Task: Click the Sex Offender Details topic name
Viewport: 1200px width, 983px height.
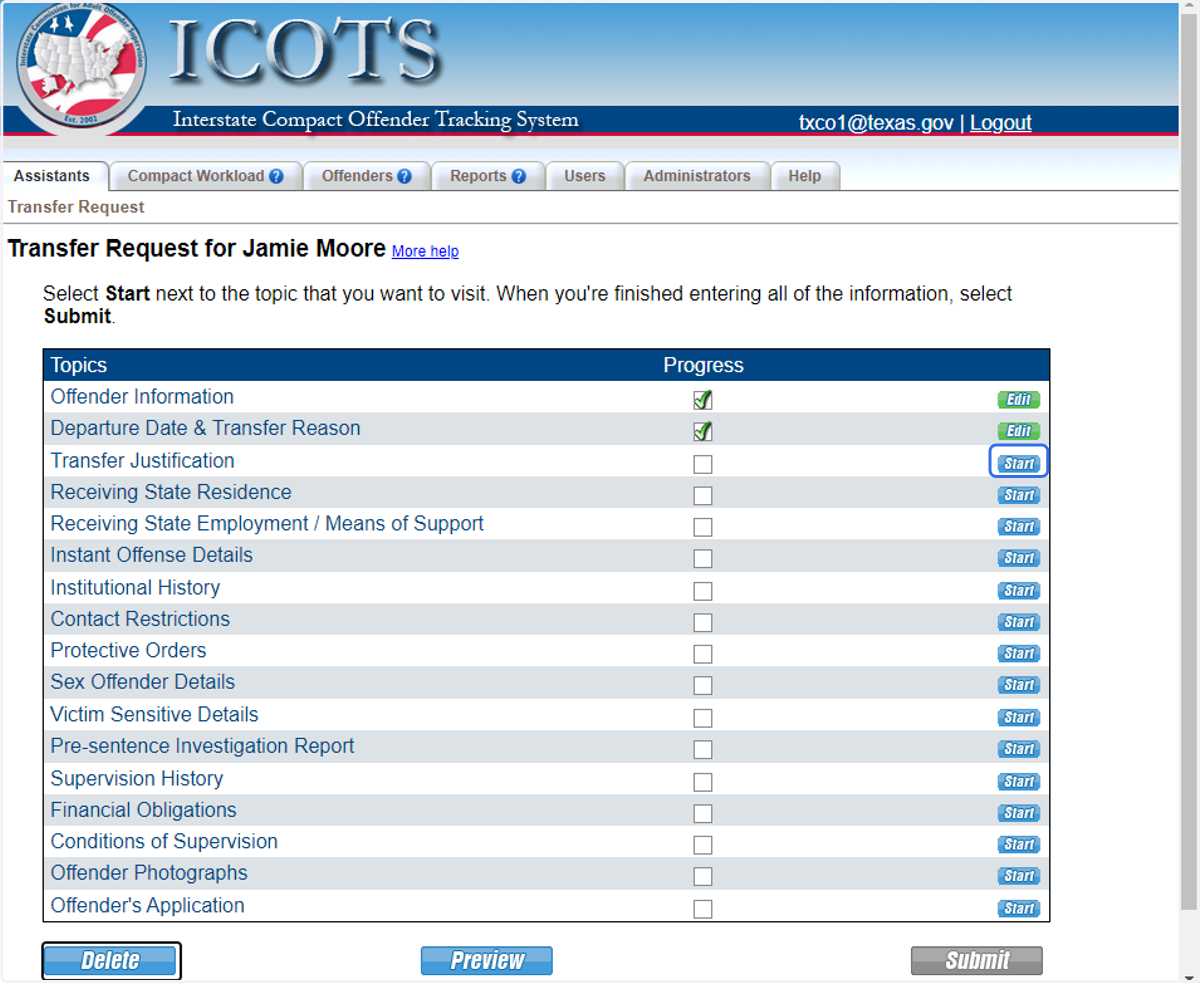Action: tap(143, 682)
